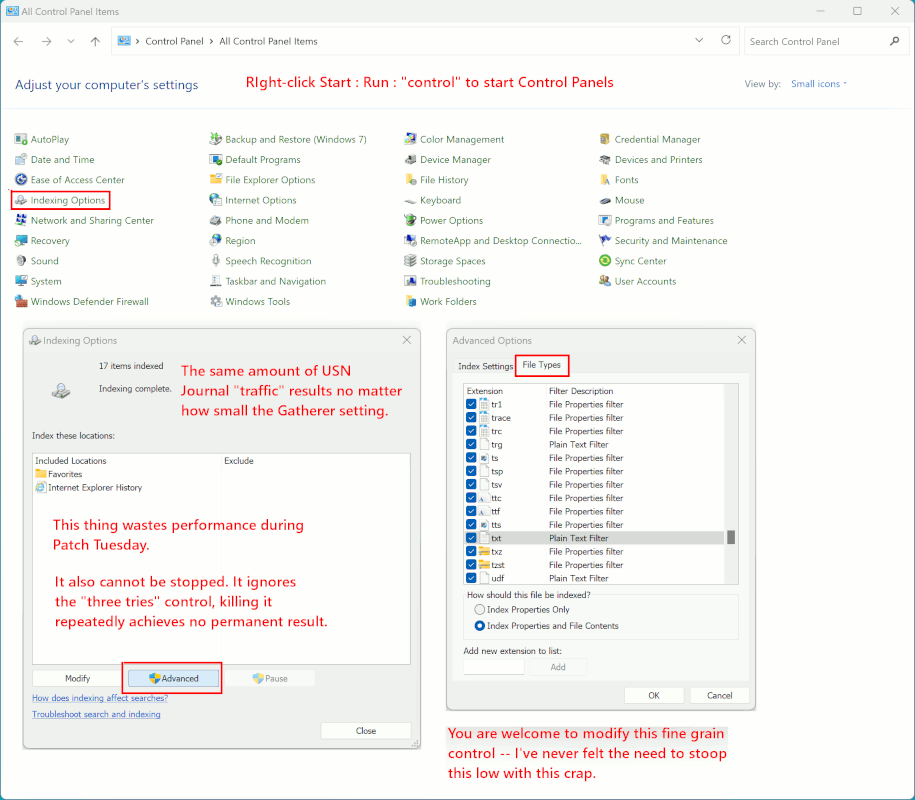Select Index Properties Only radio button
The height and width of the screenshot is (800, 915).
480,610
